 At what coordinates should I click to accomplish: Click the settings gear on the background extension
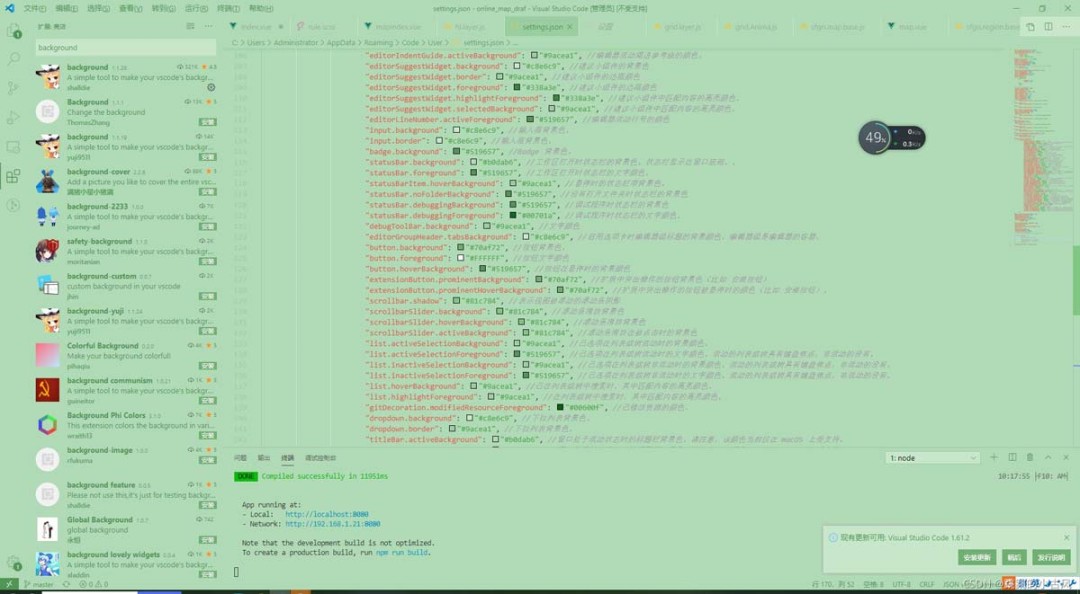coord(211,87)
